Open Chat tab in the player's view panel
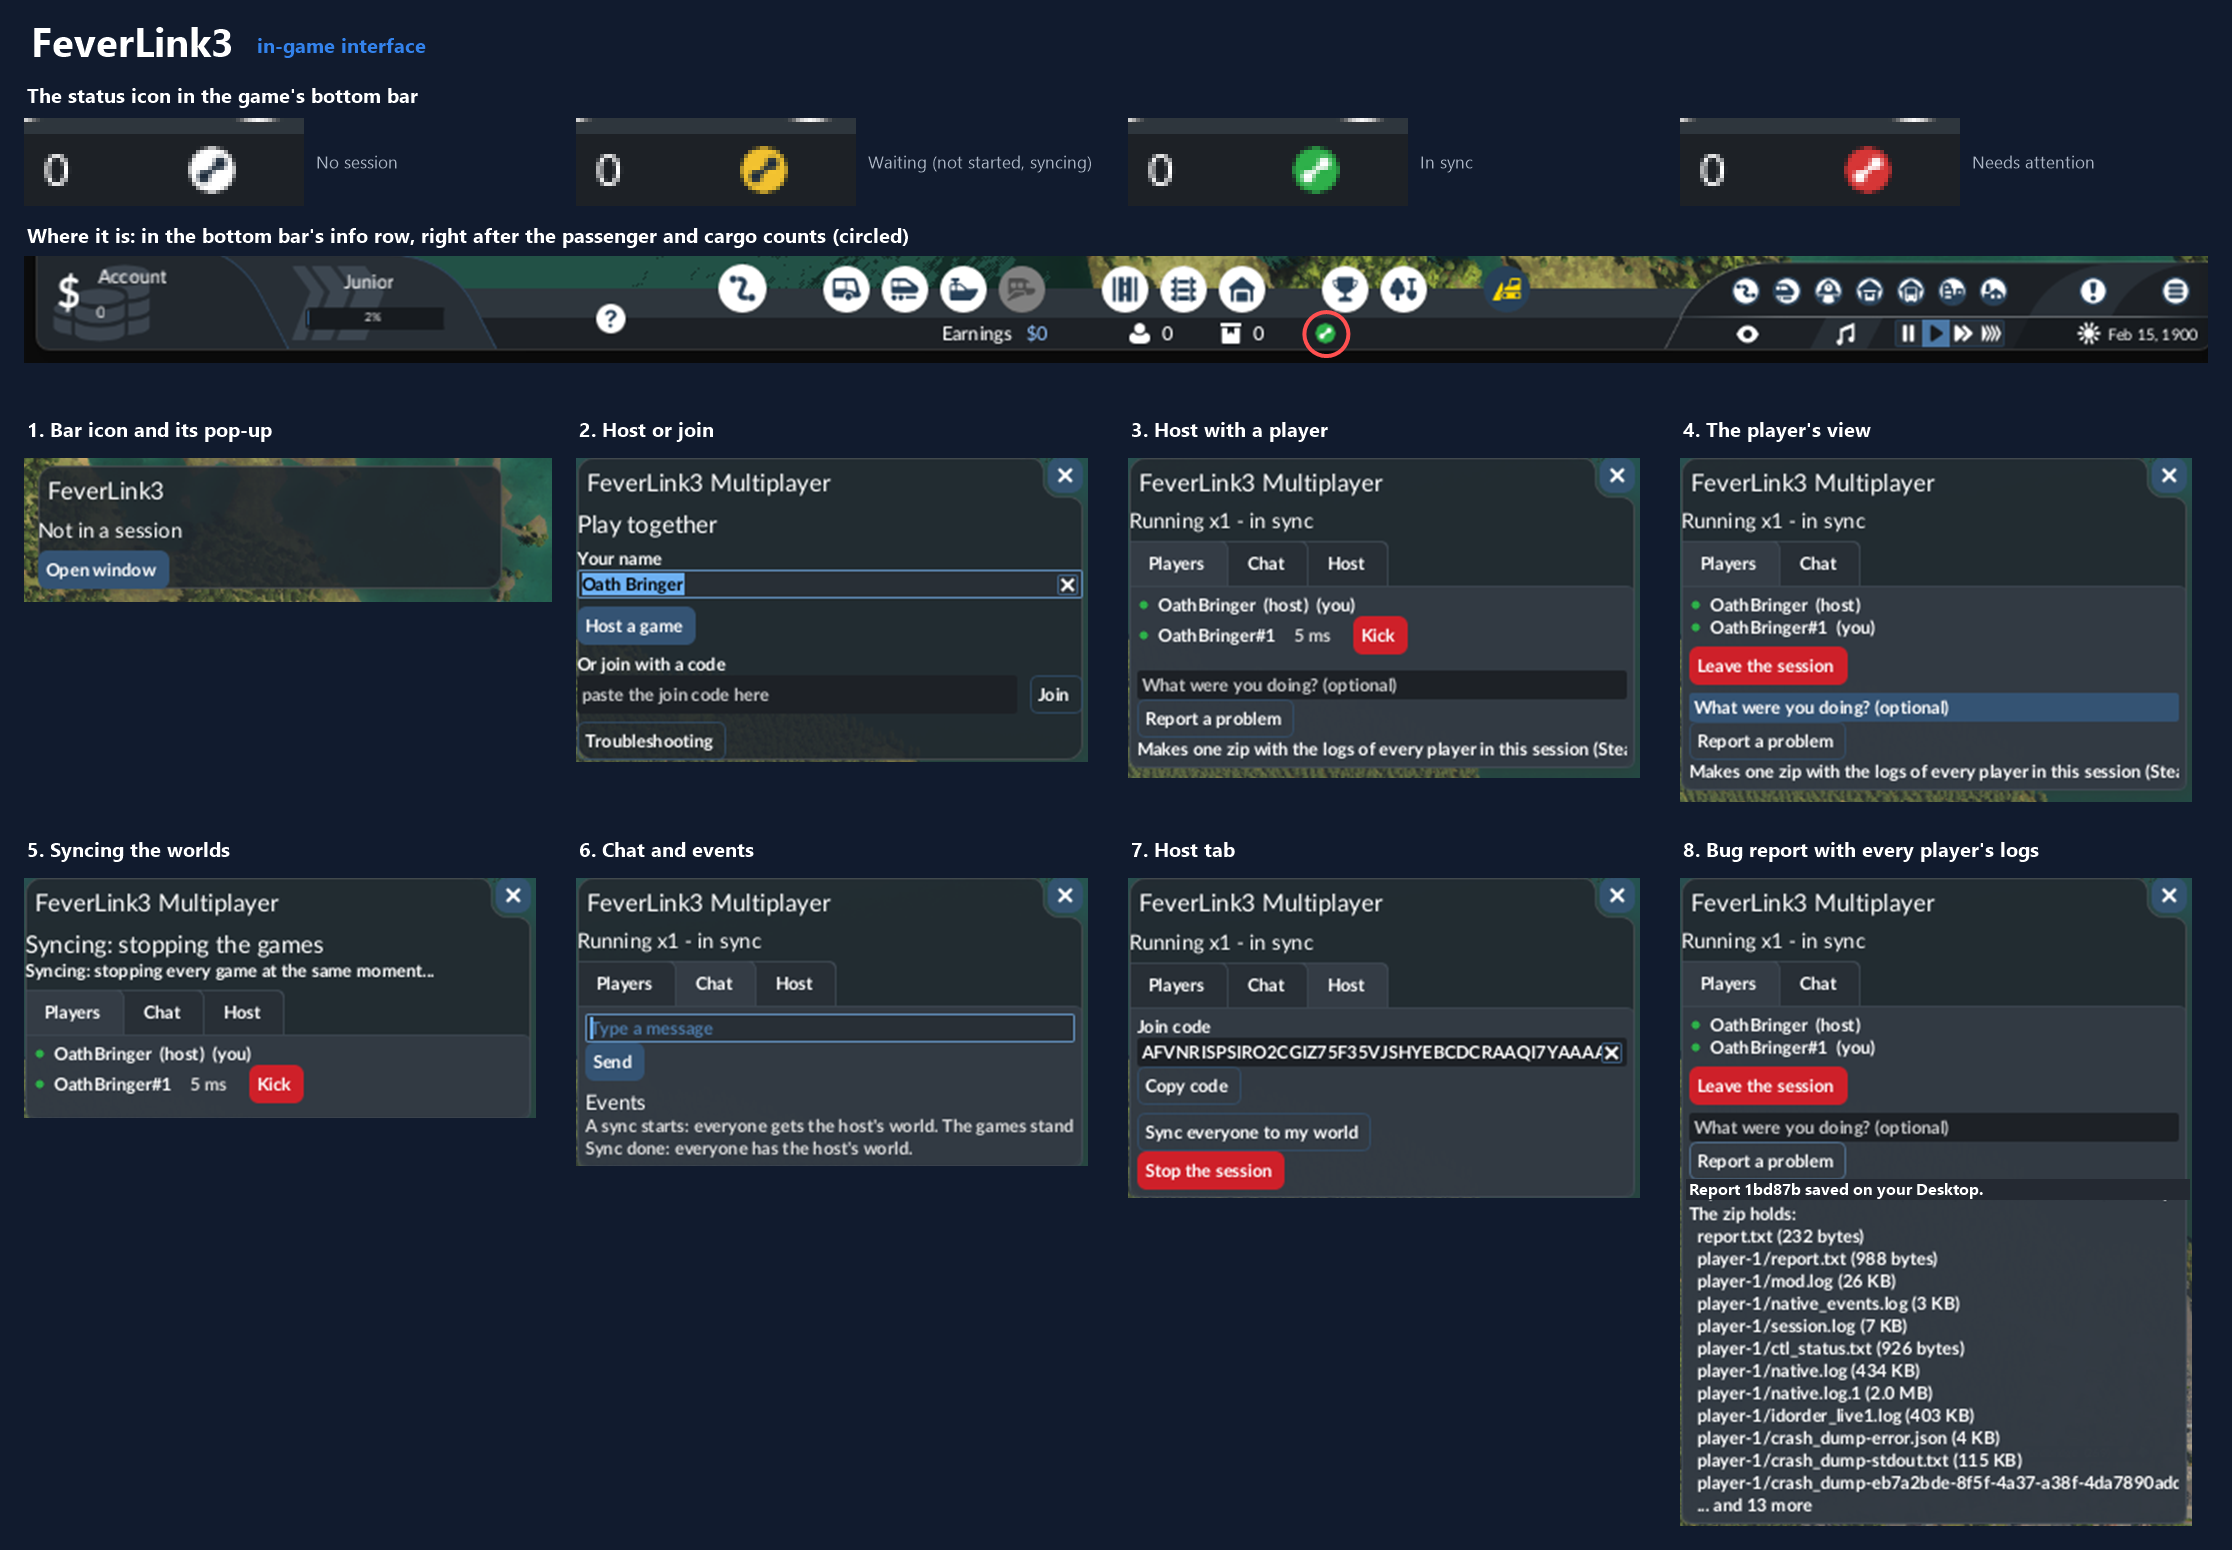 pyautogui.click(x=1818, y=564)
